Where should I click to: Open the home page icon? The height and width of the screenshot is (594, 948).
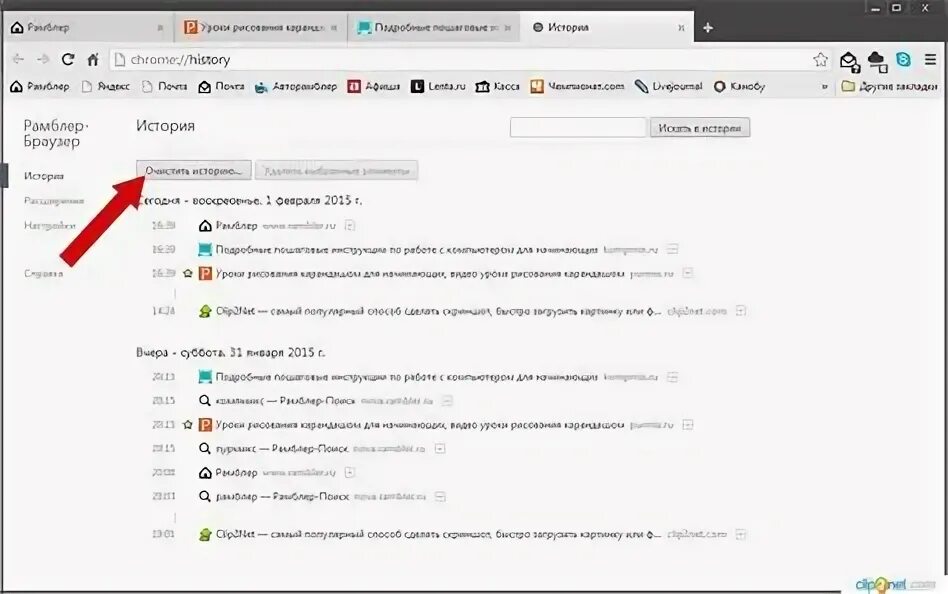click(x=93, y=59)
